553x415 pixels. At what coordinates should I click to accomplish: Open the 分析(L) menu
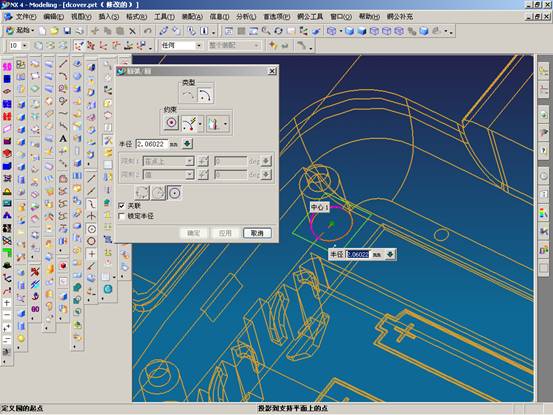coord(246,17)
